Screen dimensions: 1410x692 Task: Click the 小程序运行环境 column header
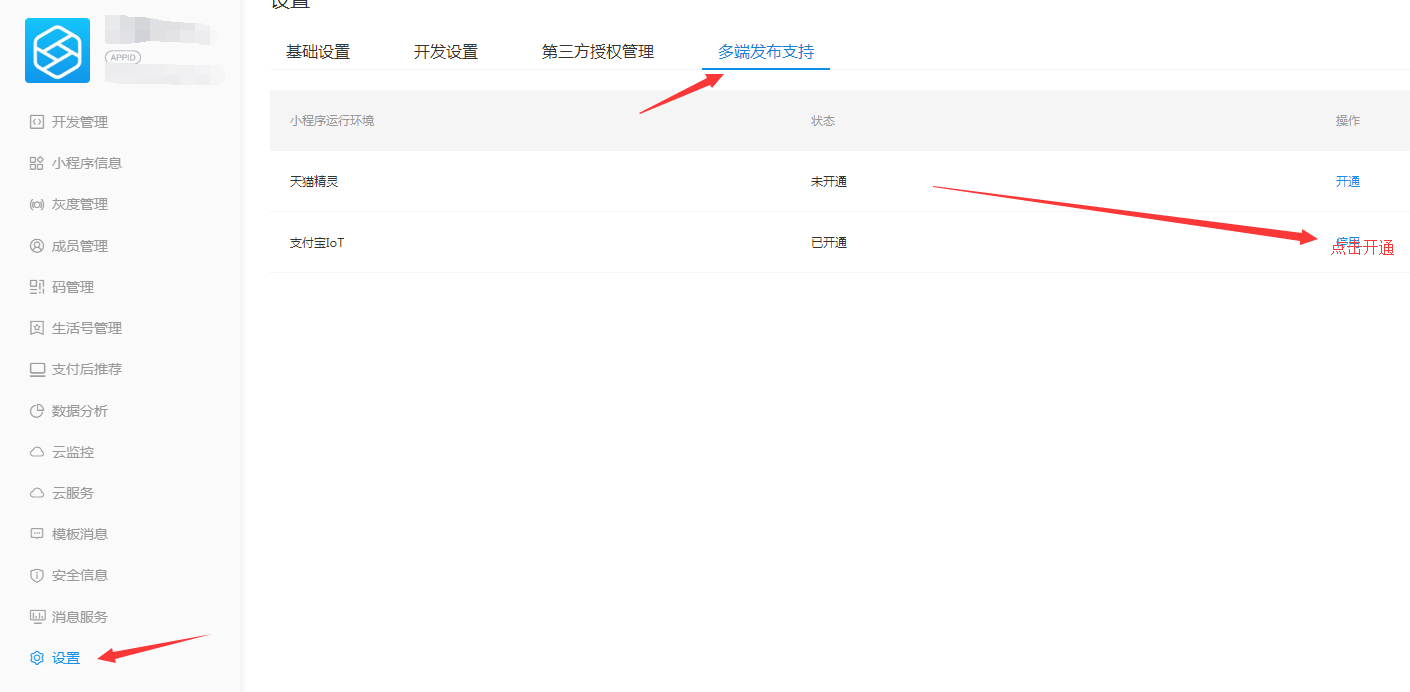(x=332, y=121)
